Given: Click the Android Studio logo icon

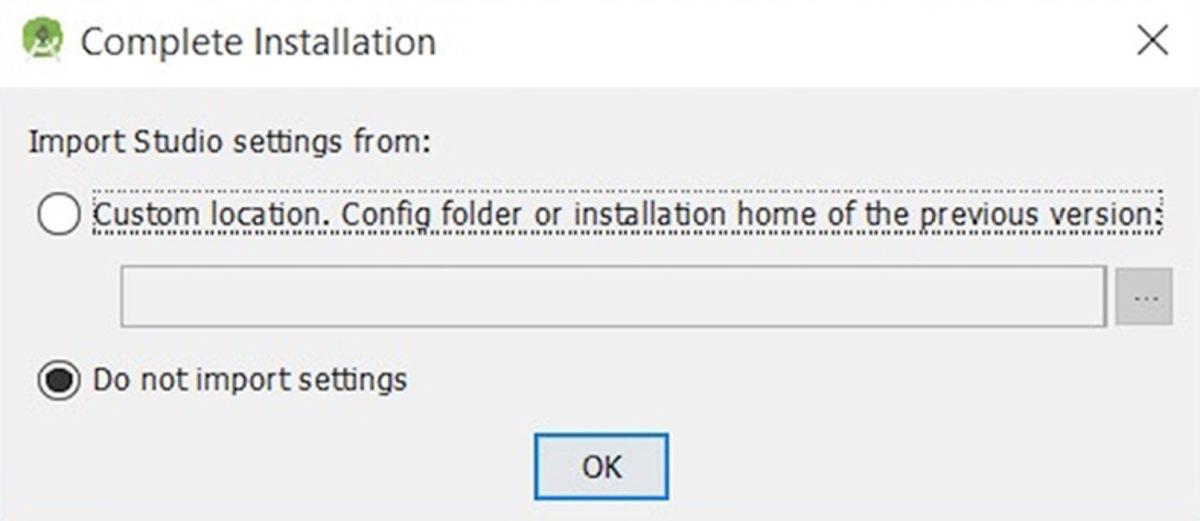Looking at the screenshot, I should [x=42, y=41].
